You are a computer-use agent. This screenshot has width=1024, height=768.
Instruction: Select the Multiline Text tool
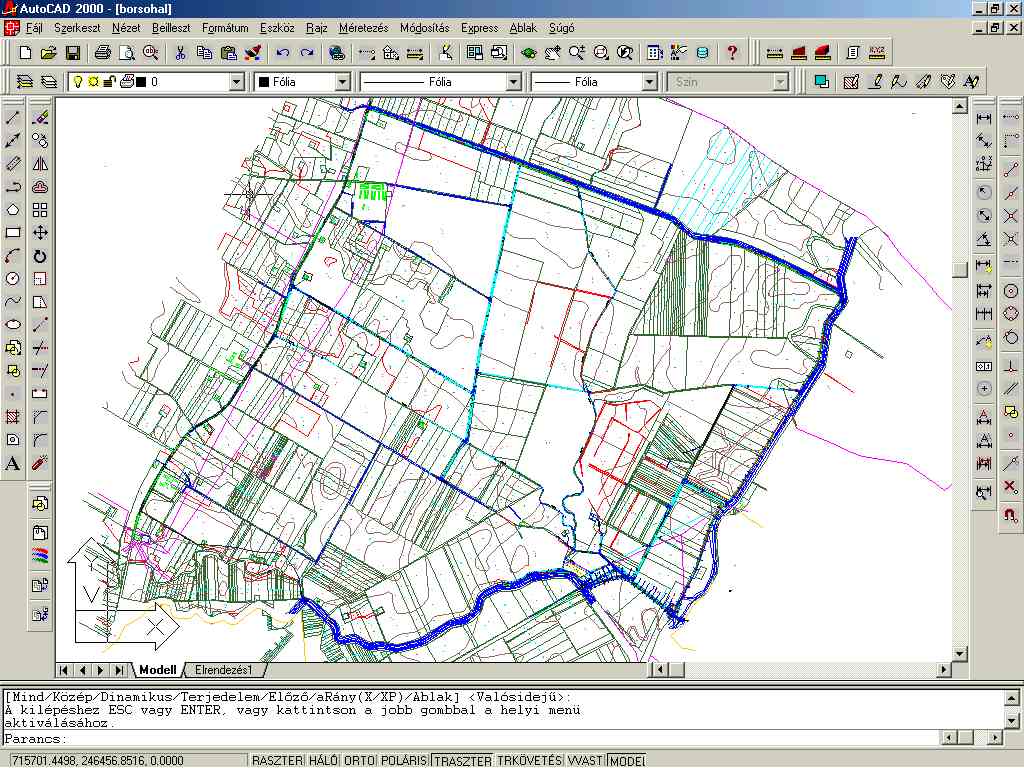coord(13,463)
